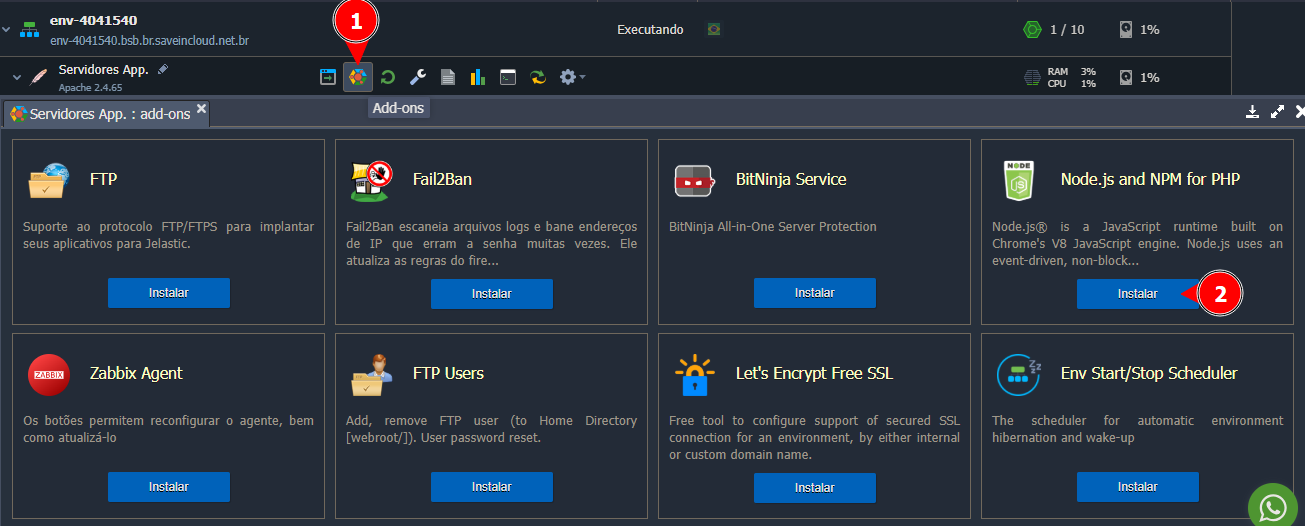Open the env-4041540.bsb.br.saveincloud.net.br link
The width and height of the screenshot is (1305, 526).
(x=149, y=41)
